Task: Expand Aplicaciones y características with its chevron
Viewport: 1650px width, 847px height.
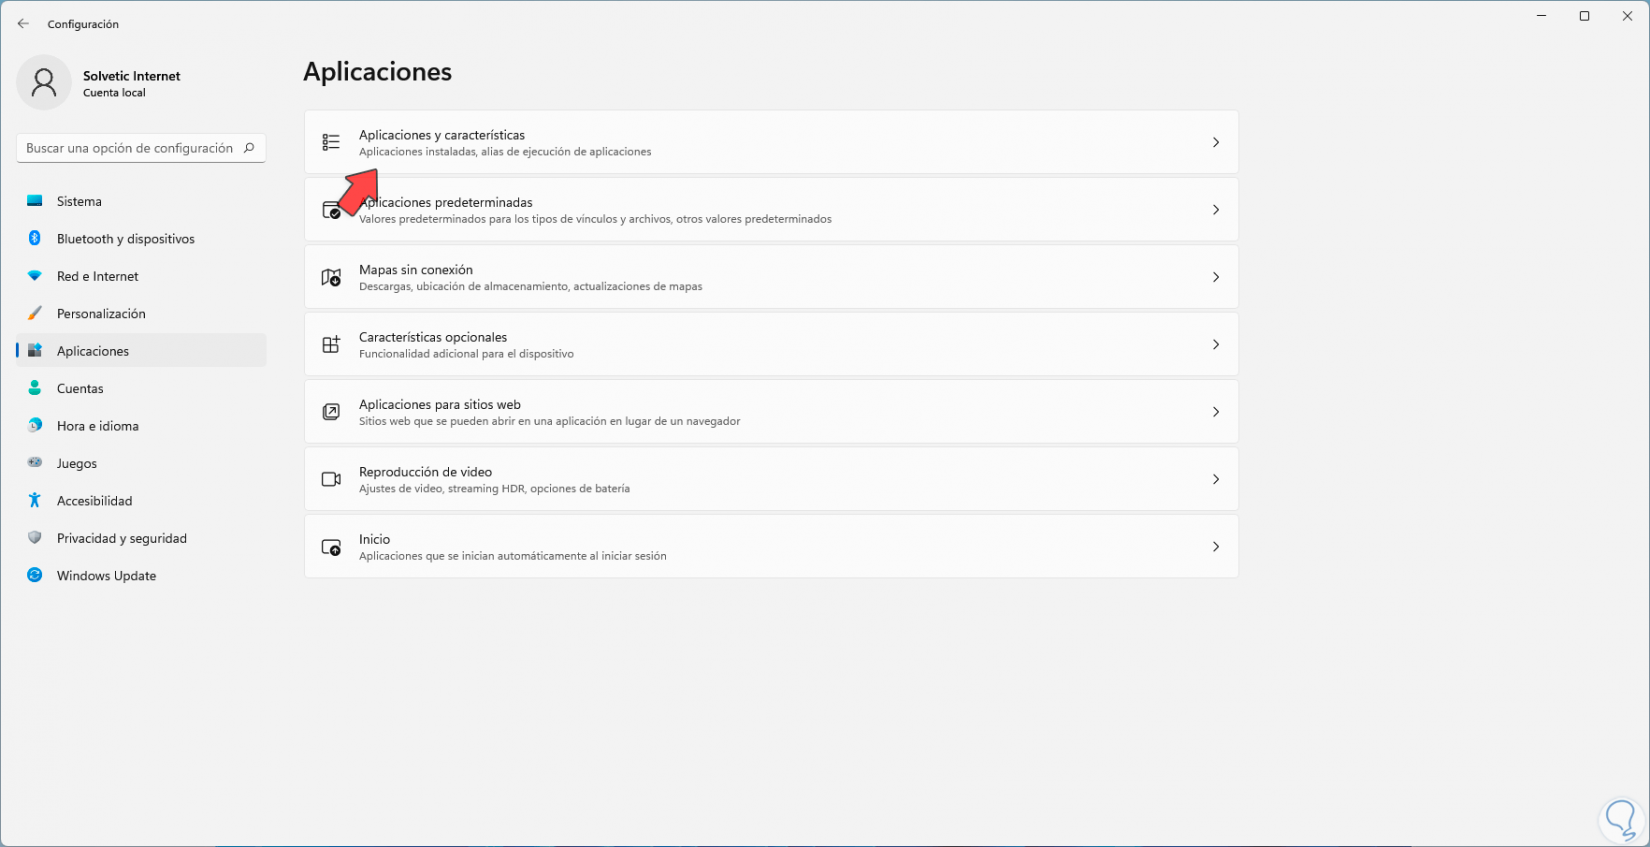Action: pyautogui.click(x=1216, y=142)
